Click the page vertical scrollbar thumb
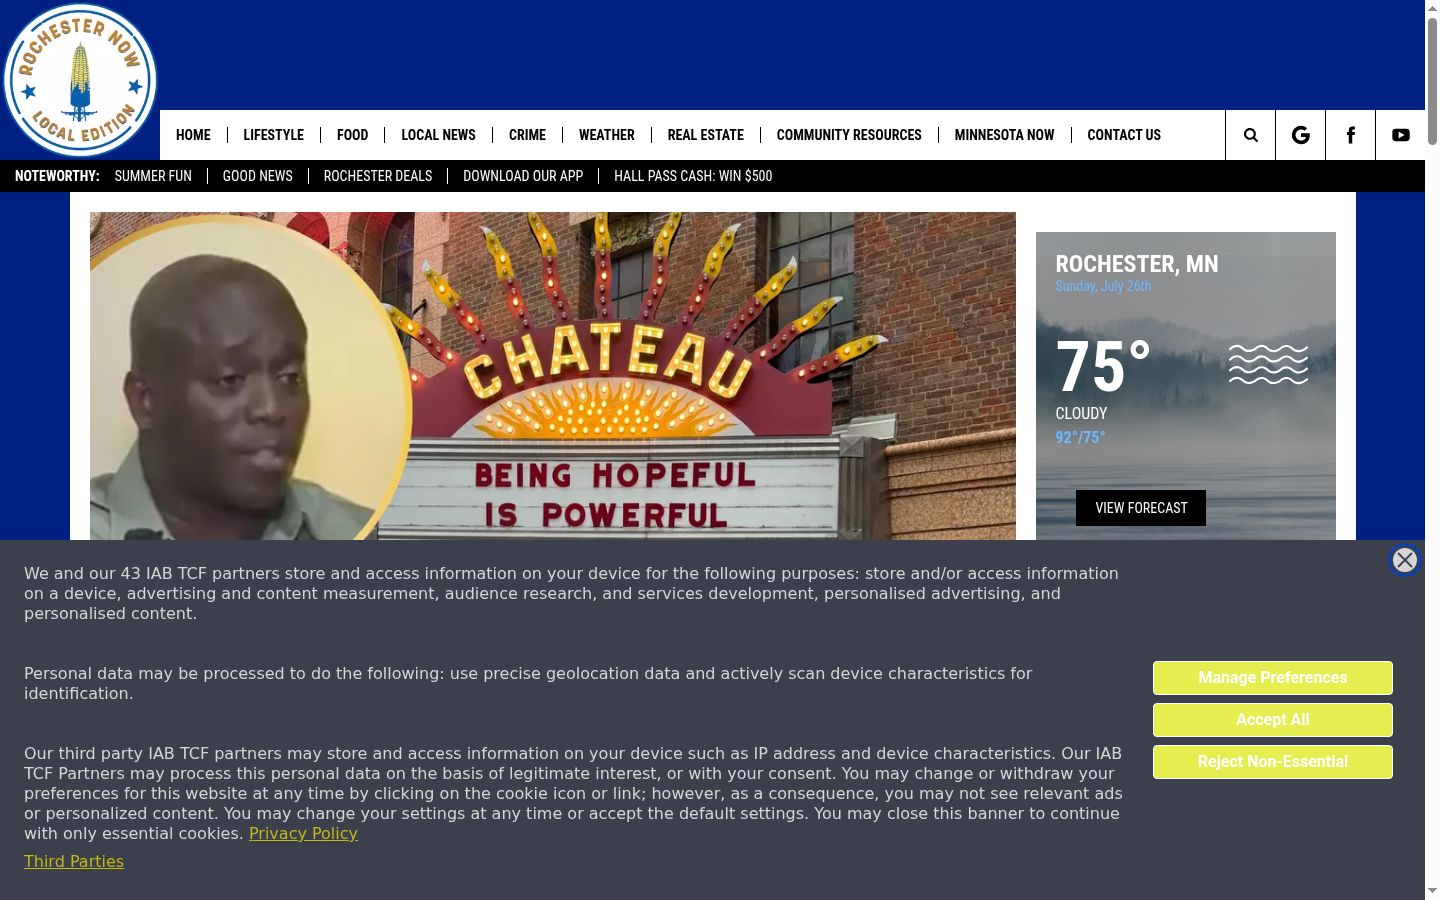Viewport: 1440px width, 900px height. (x=1432, y=82)
